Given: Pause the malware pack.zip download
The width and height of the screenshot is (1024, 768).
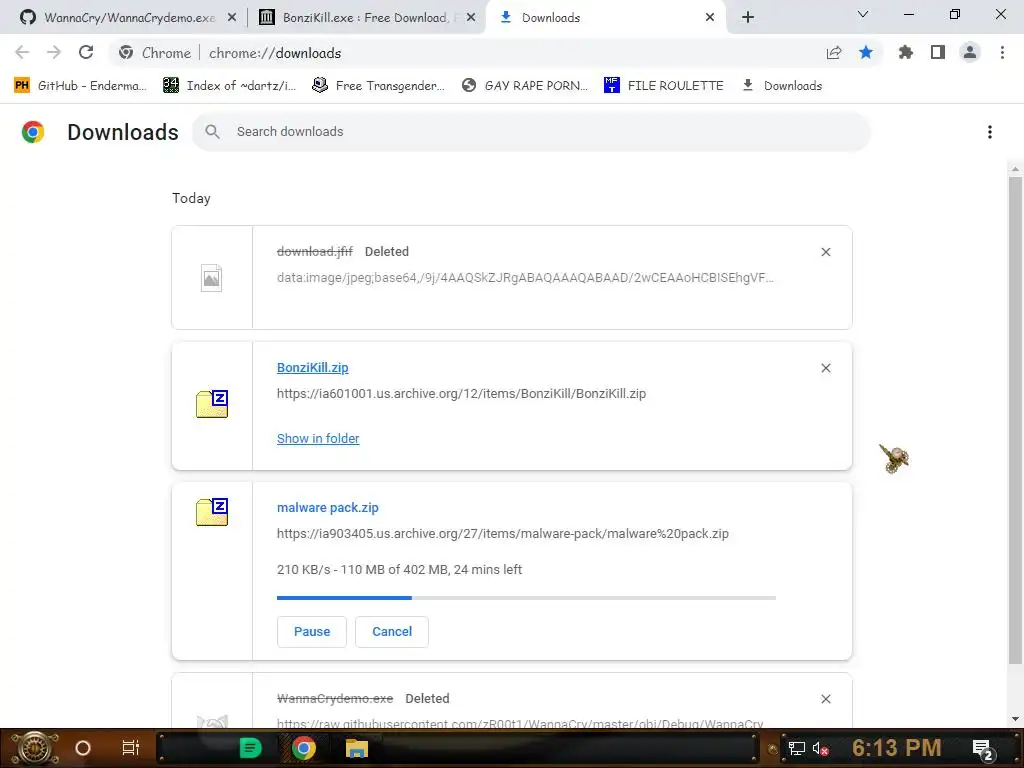Looking at the screenshot, I should [x=312, y=632].
